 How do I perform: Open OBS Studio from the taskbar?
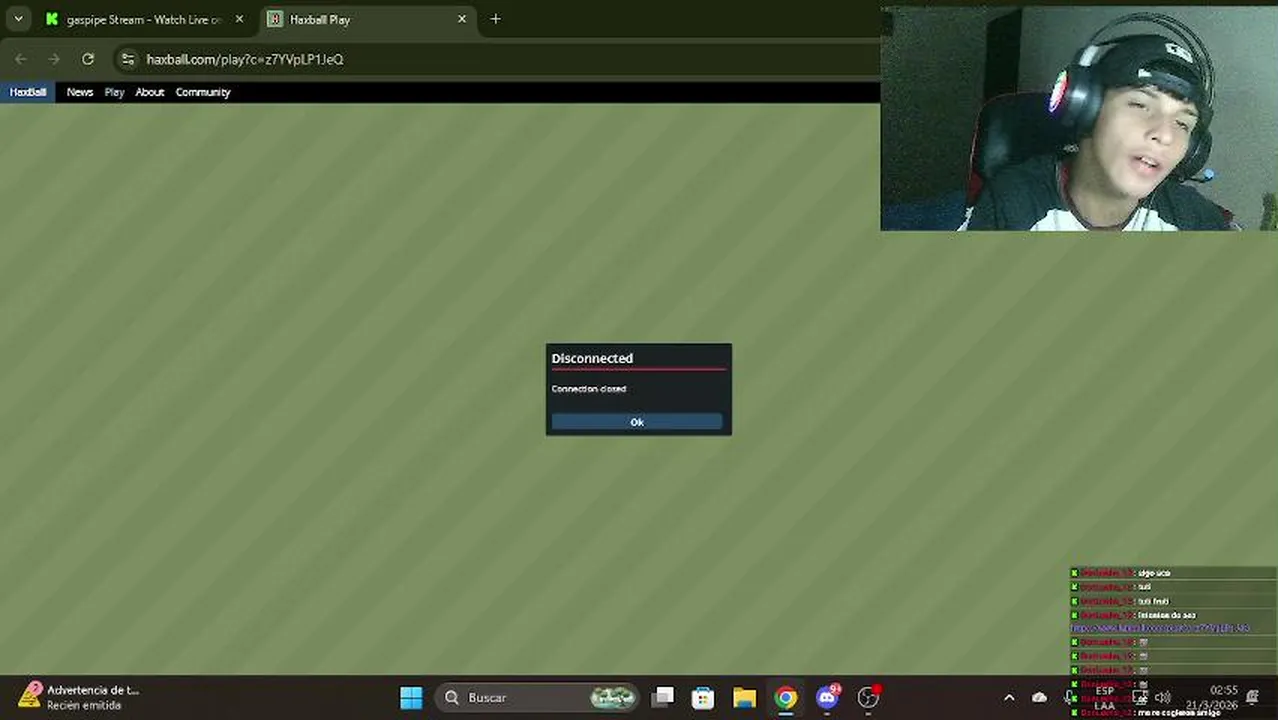click(x=868, y=697)
